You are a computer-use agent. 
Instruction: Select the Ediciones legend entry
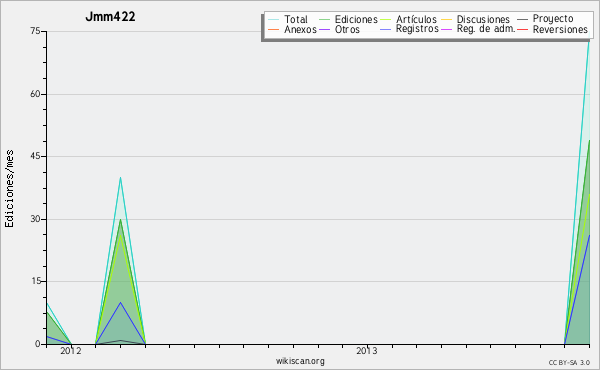click(x=348, y=19)
